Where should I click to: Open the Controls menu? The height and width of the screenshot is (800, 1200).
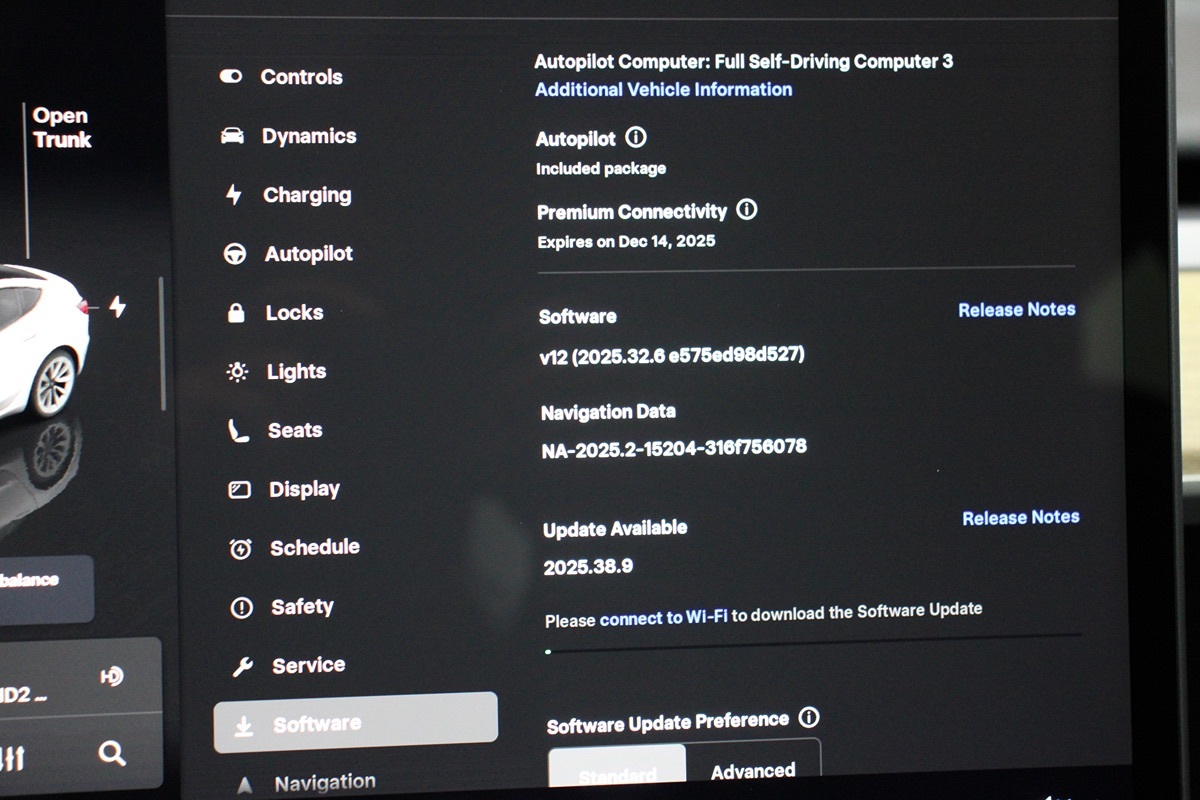pyautogui.click(x=300, y=77)
